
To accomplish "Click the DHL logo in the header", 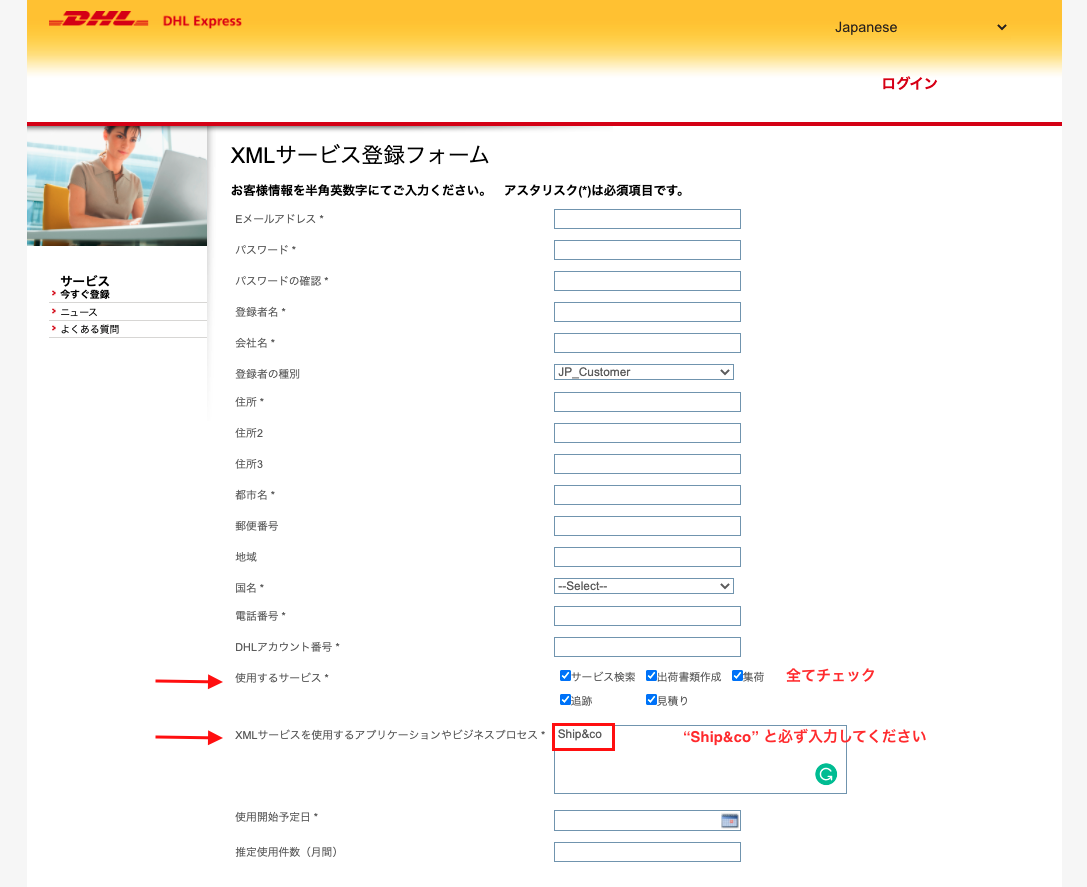I will (x=98, y=19).
